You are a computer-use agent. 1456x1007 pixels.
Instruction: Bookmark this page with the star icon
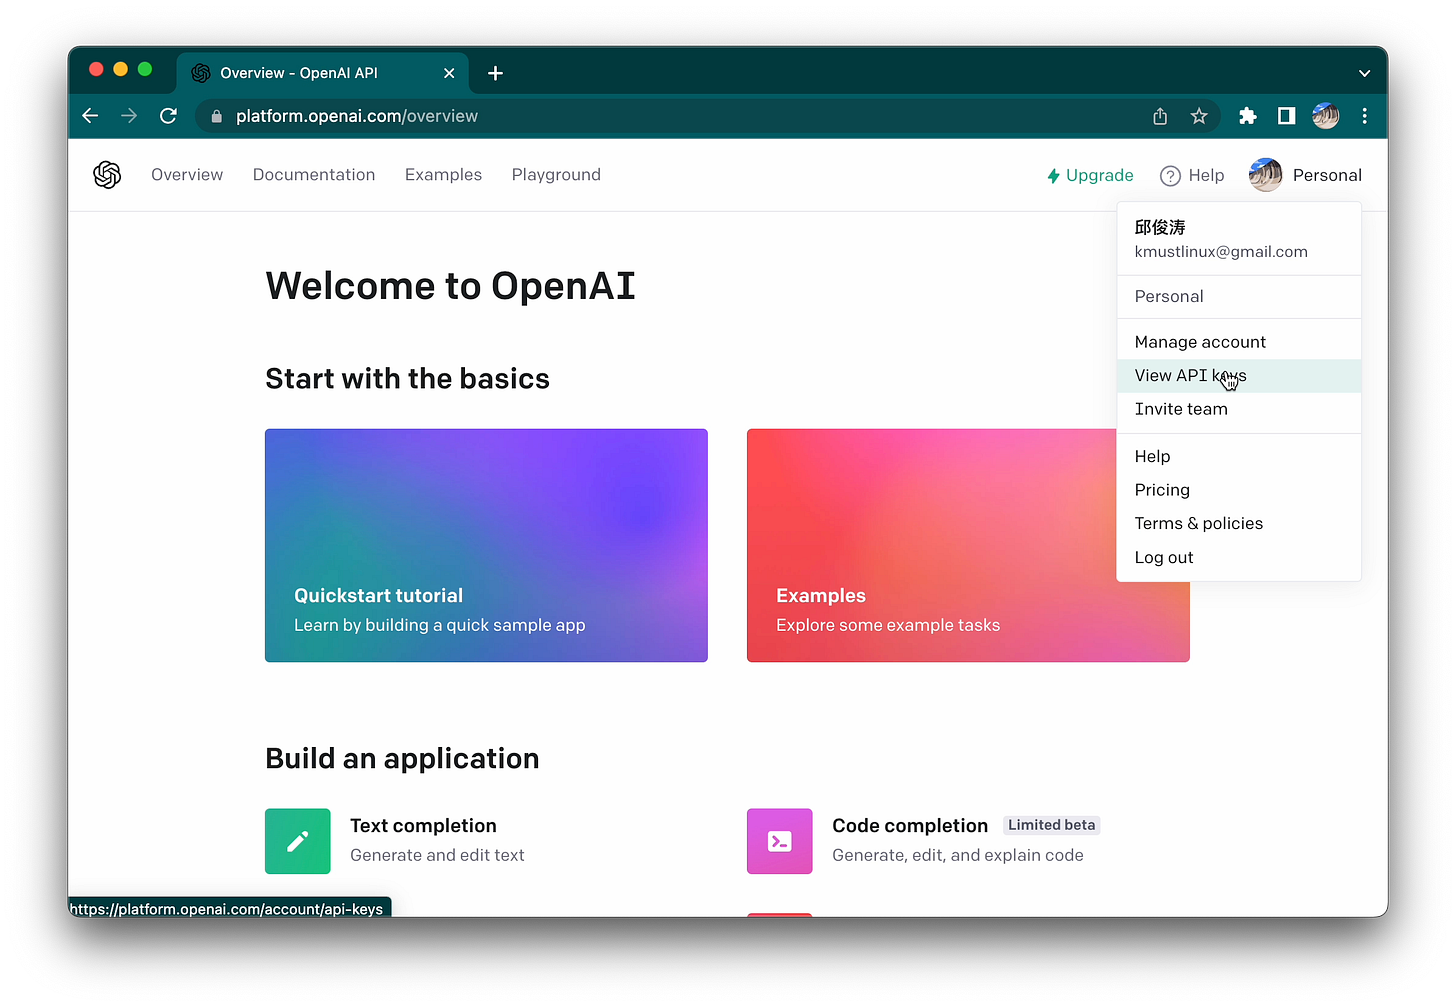(x=1199, y=116)
